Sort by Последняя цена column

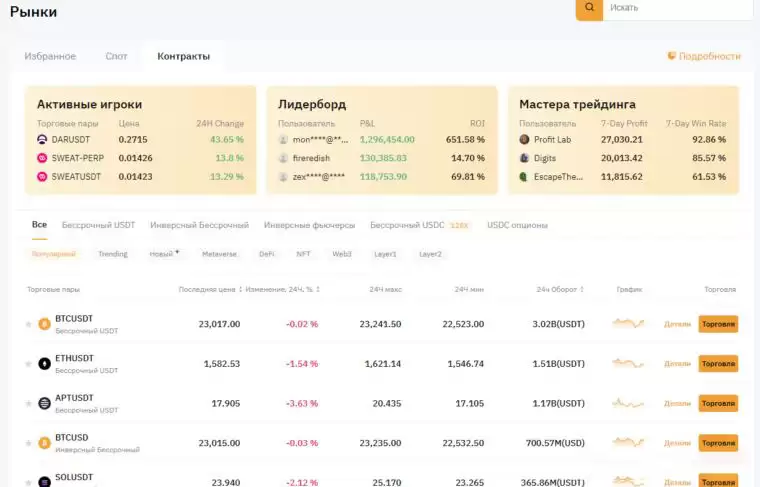click(x=210, y=289)
